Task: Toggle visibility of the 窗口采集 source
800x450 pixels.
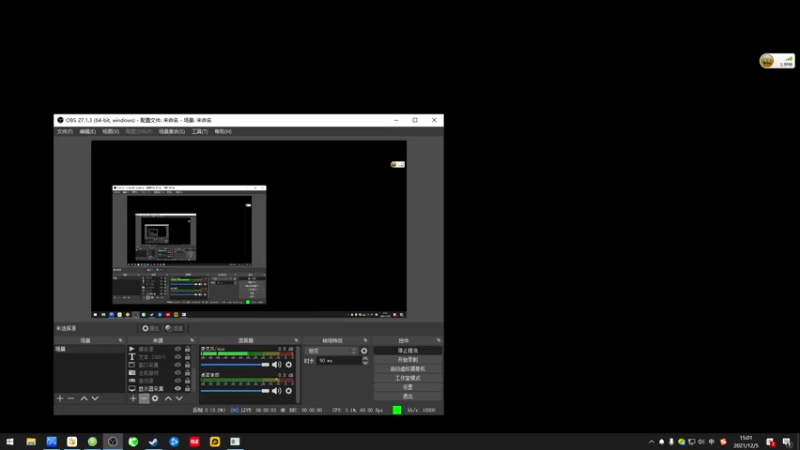Action: click(x=178, y=365)
